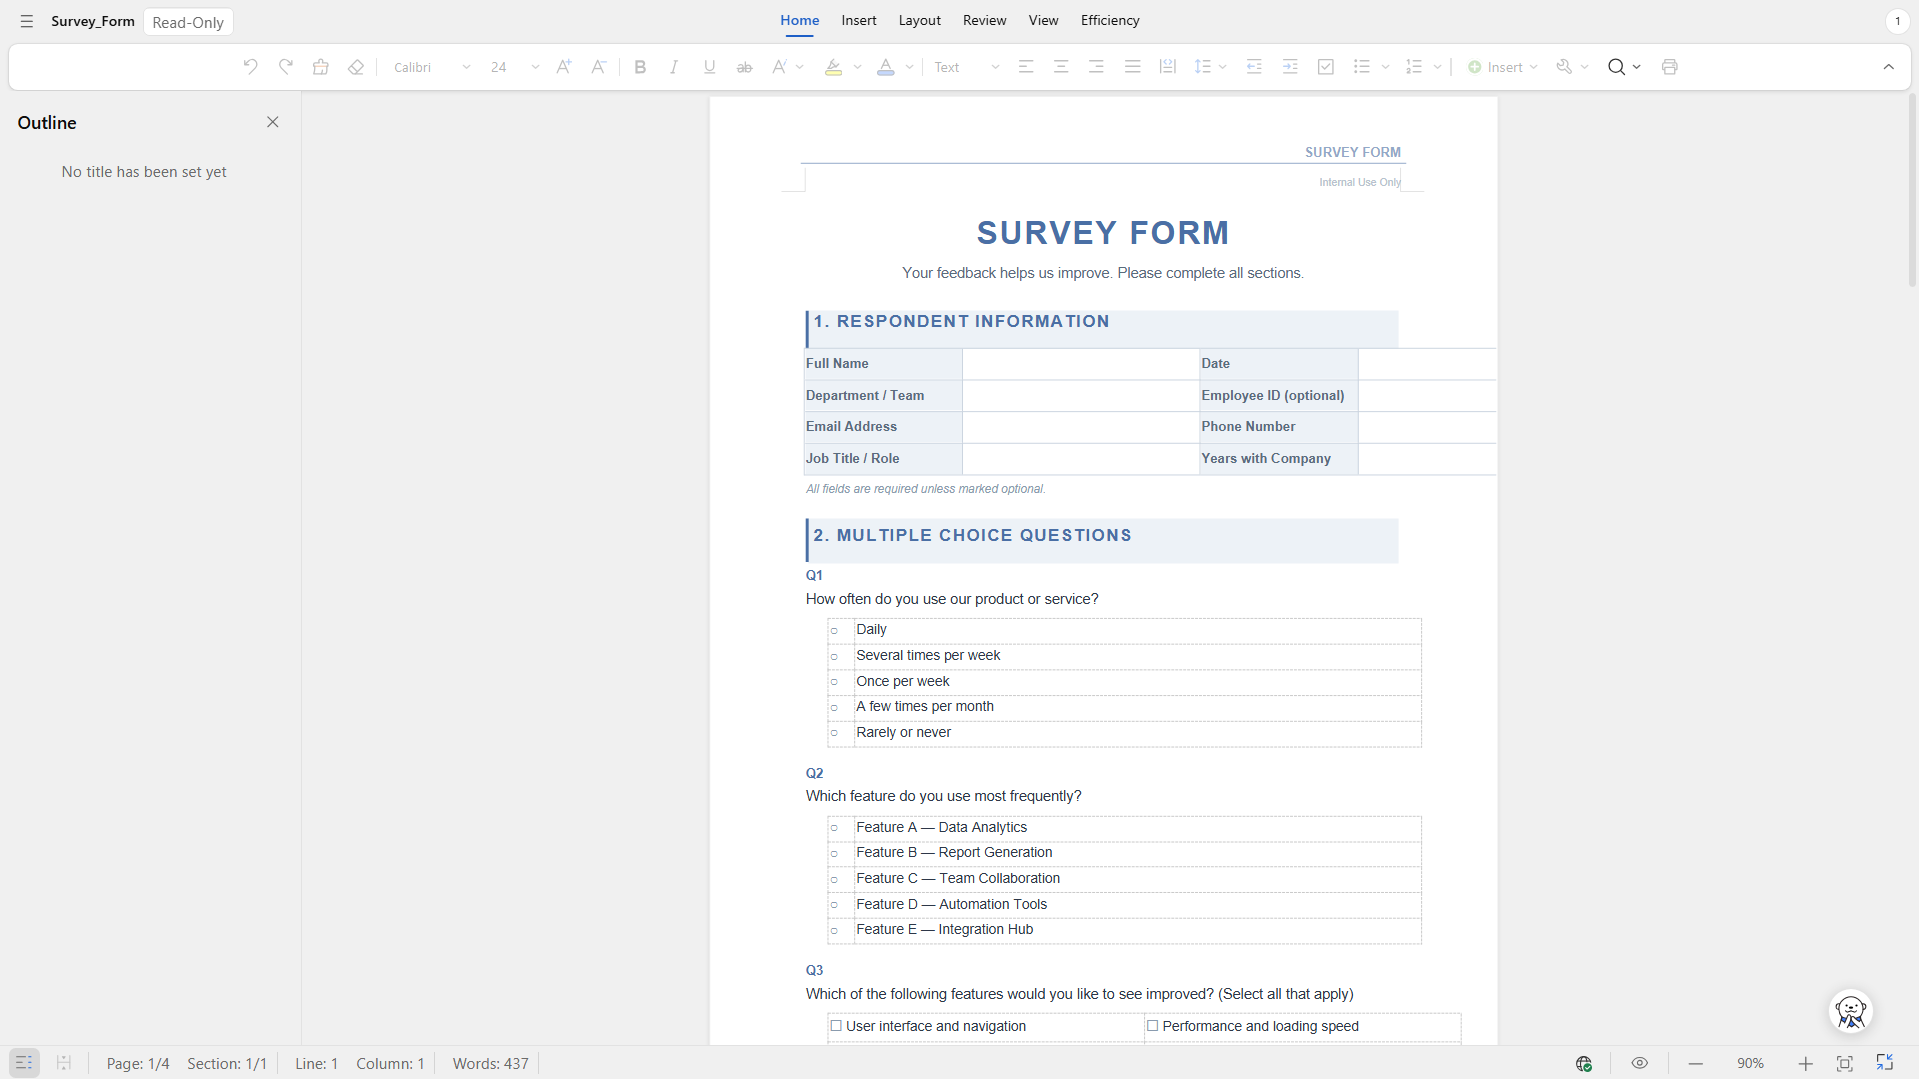
Task: Click the fit-to-page icon
Action: [x=1845, y=1063]
